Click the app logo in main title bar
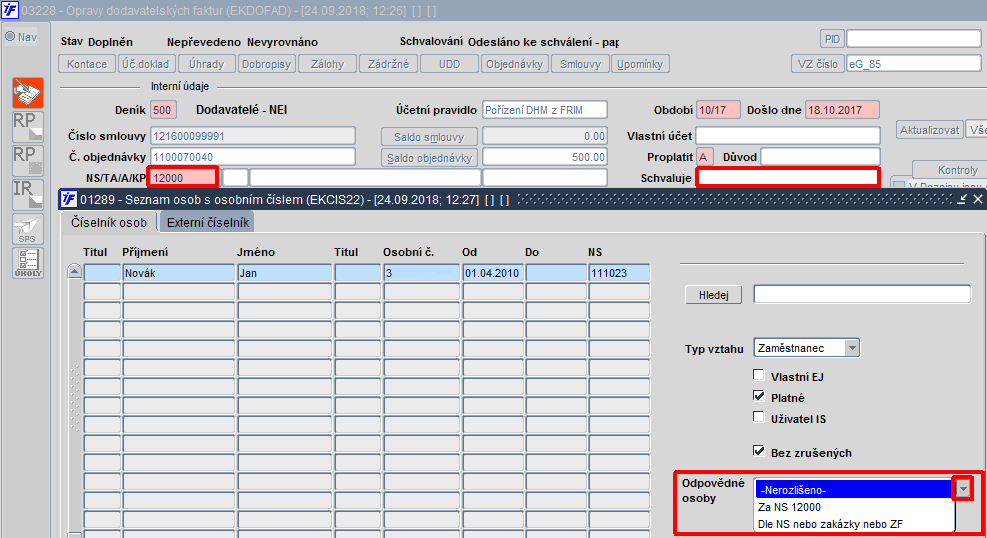 [x=10, y=10]
